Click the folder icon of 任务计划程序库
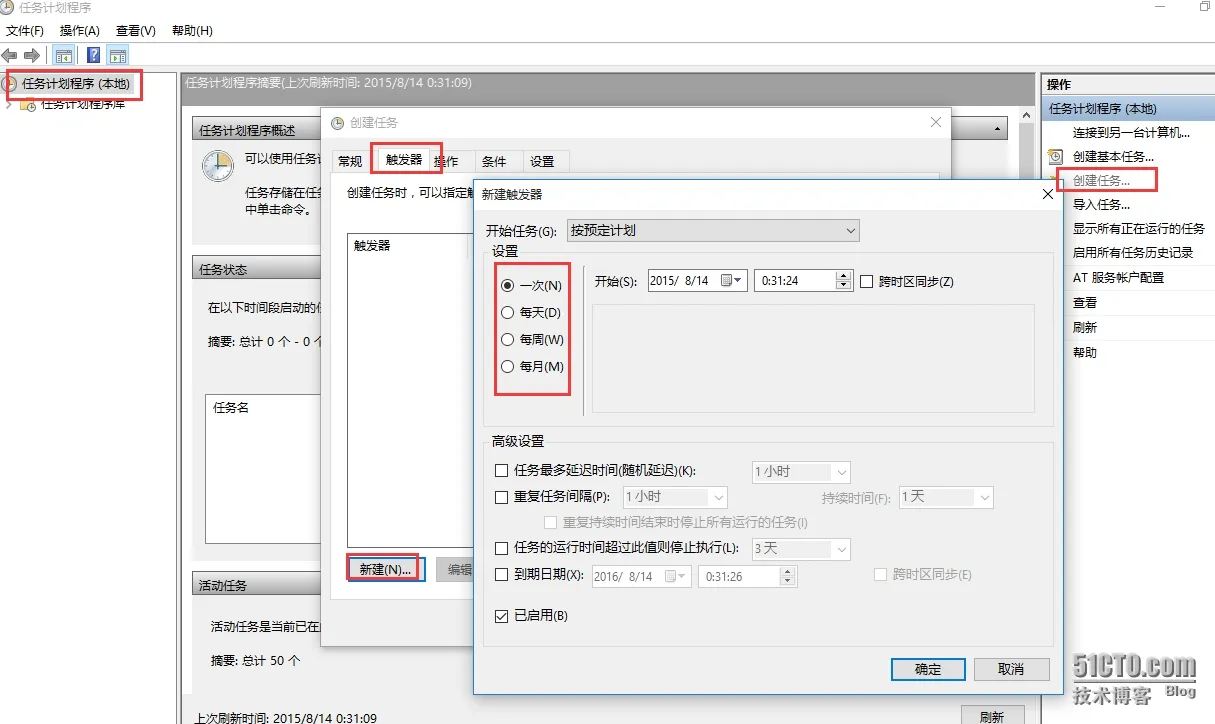The width and height of the screenshot is (1215, 724). tap(28, 104)
